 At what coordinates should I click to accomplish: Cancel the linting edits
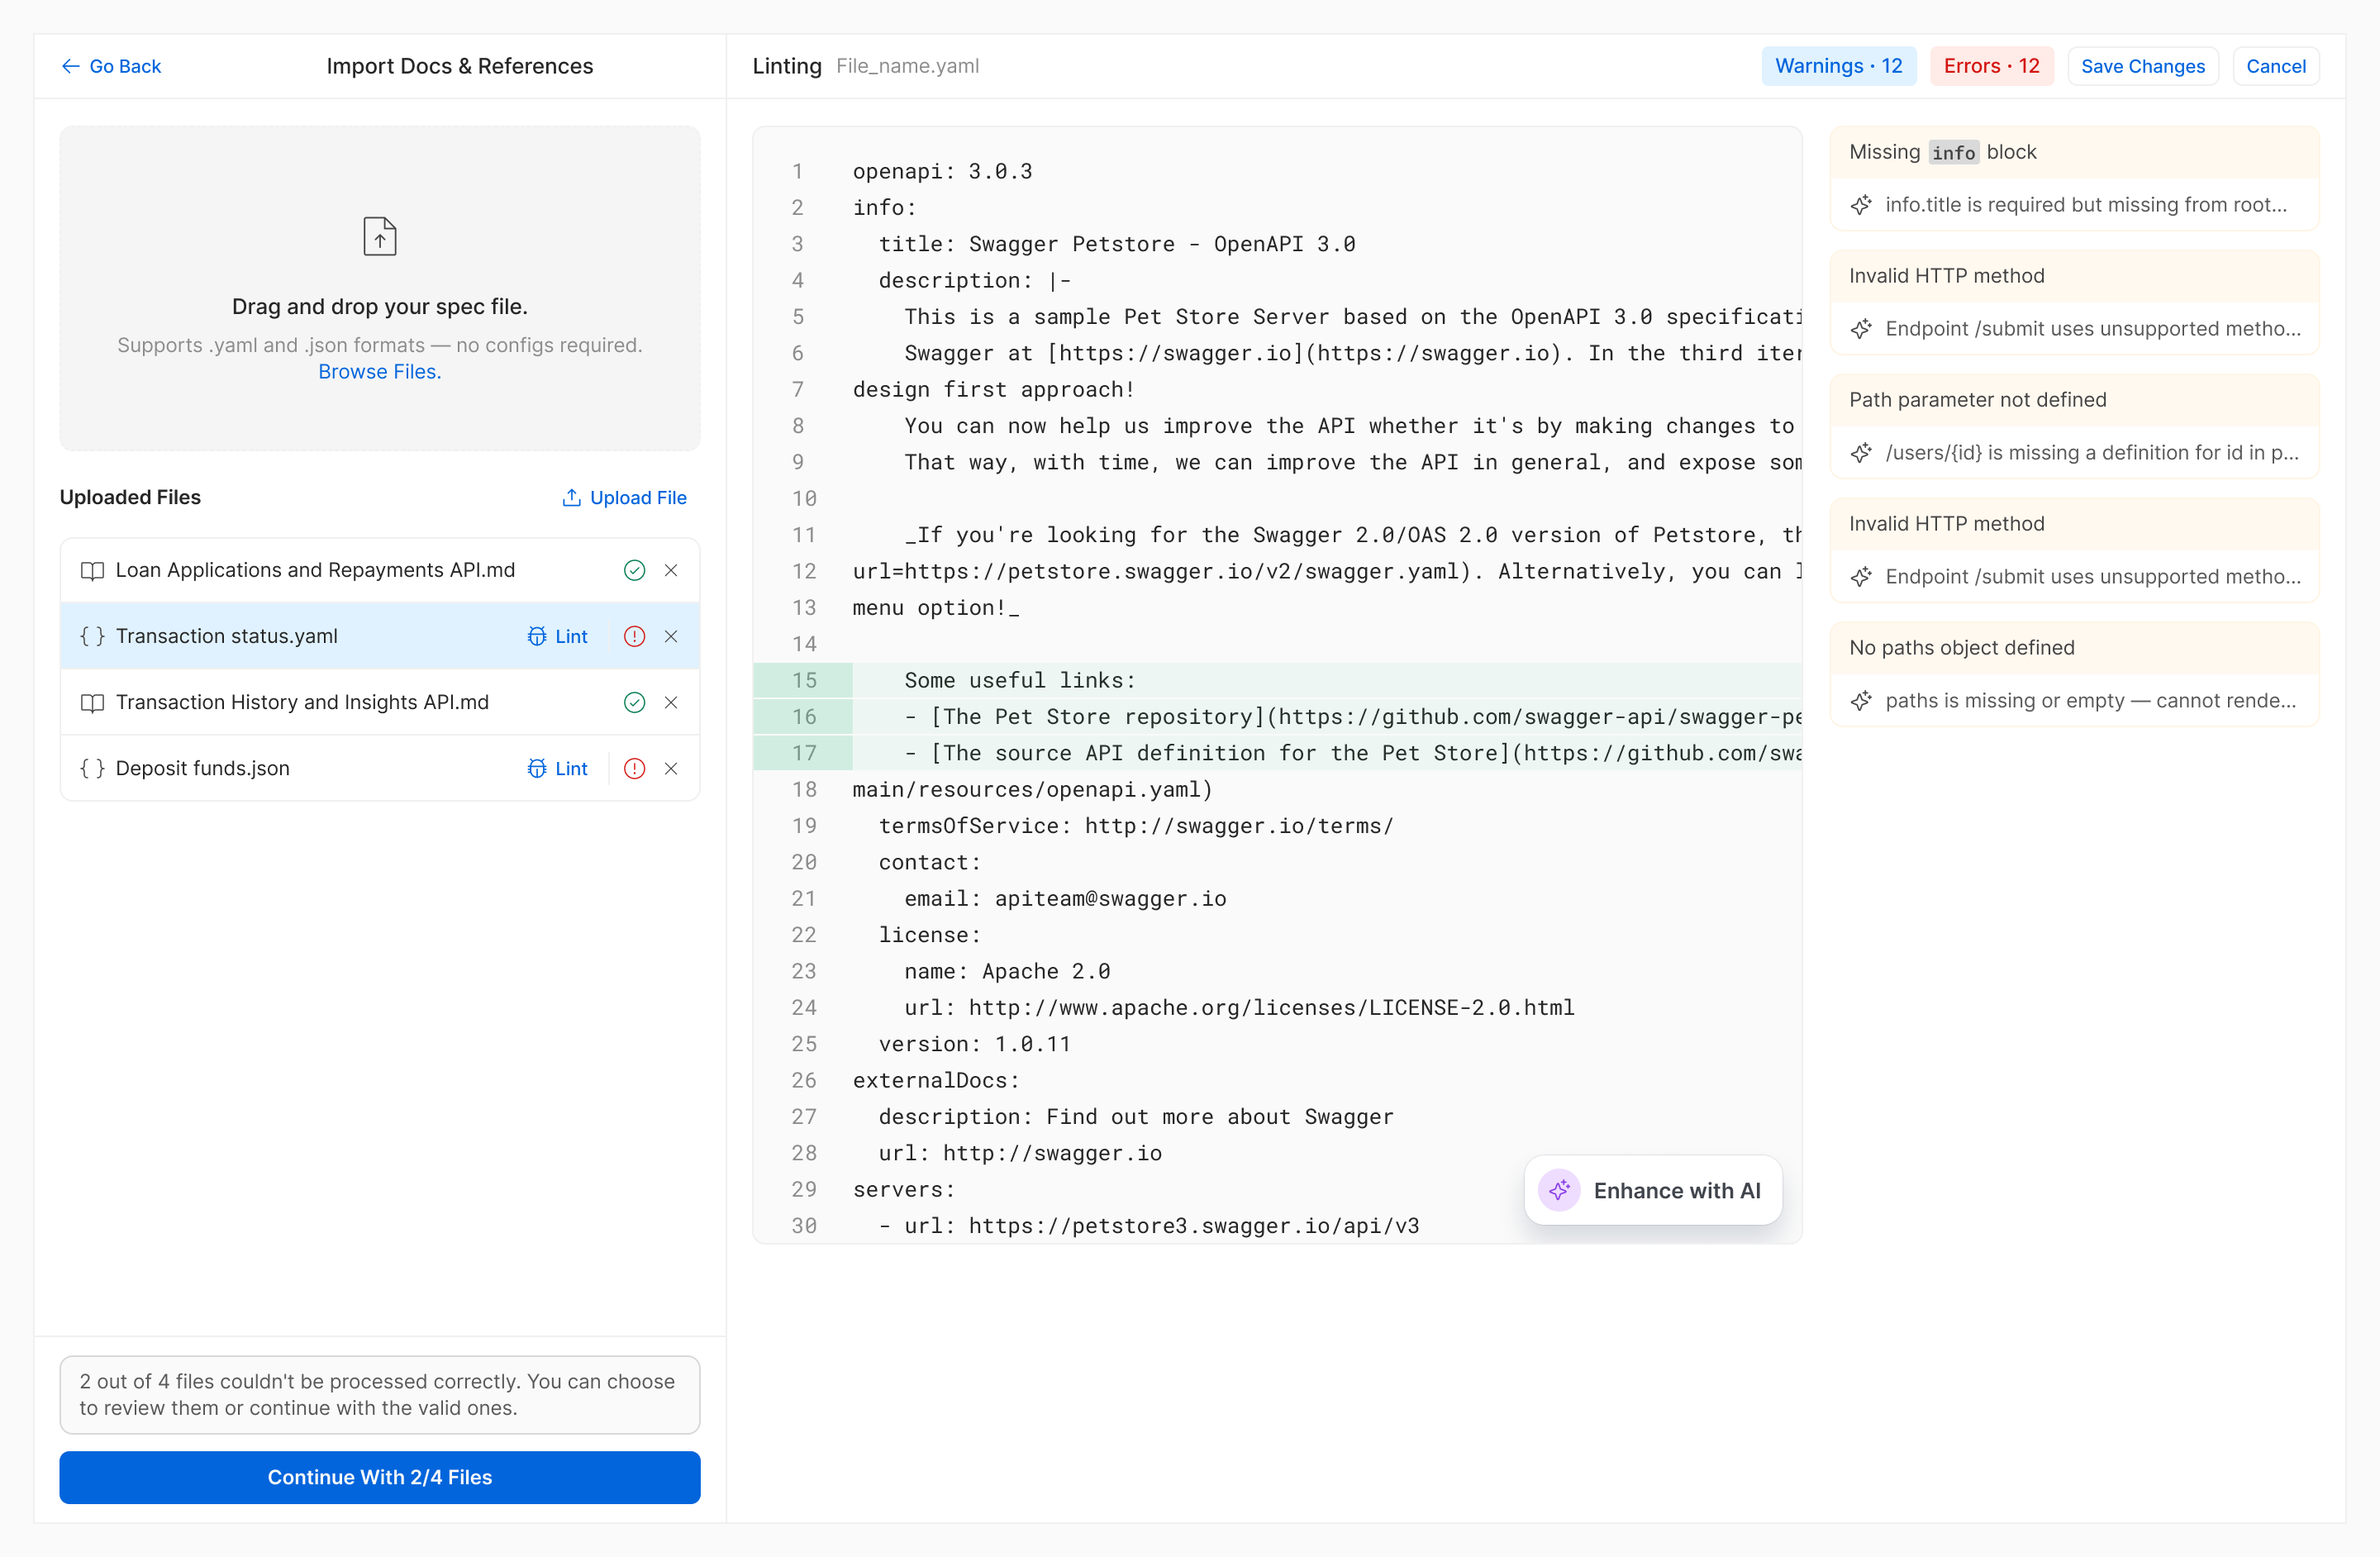coord(2275,66)
